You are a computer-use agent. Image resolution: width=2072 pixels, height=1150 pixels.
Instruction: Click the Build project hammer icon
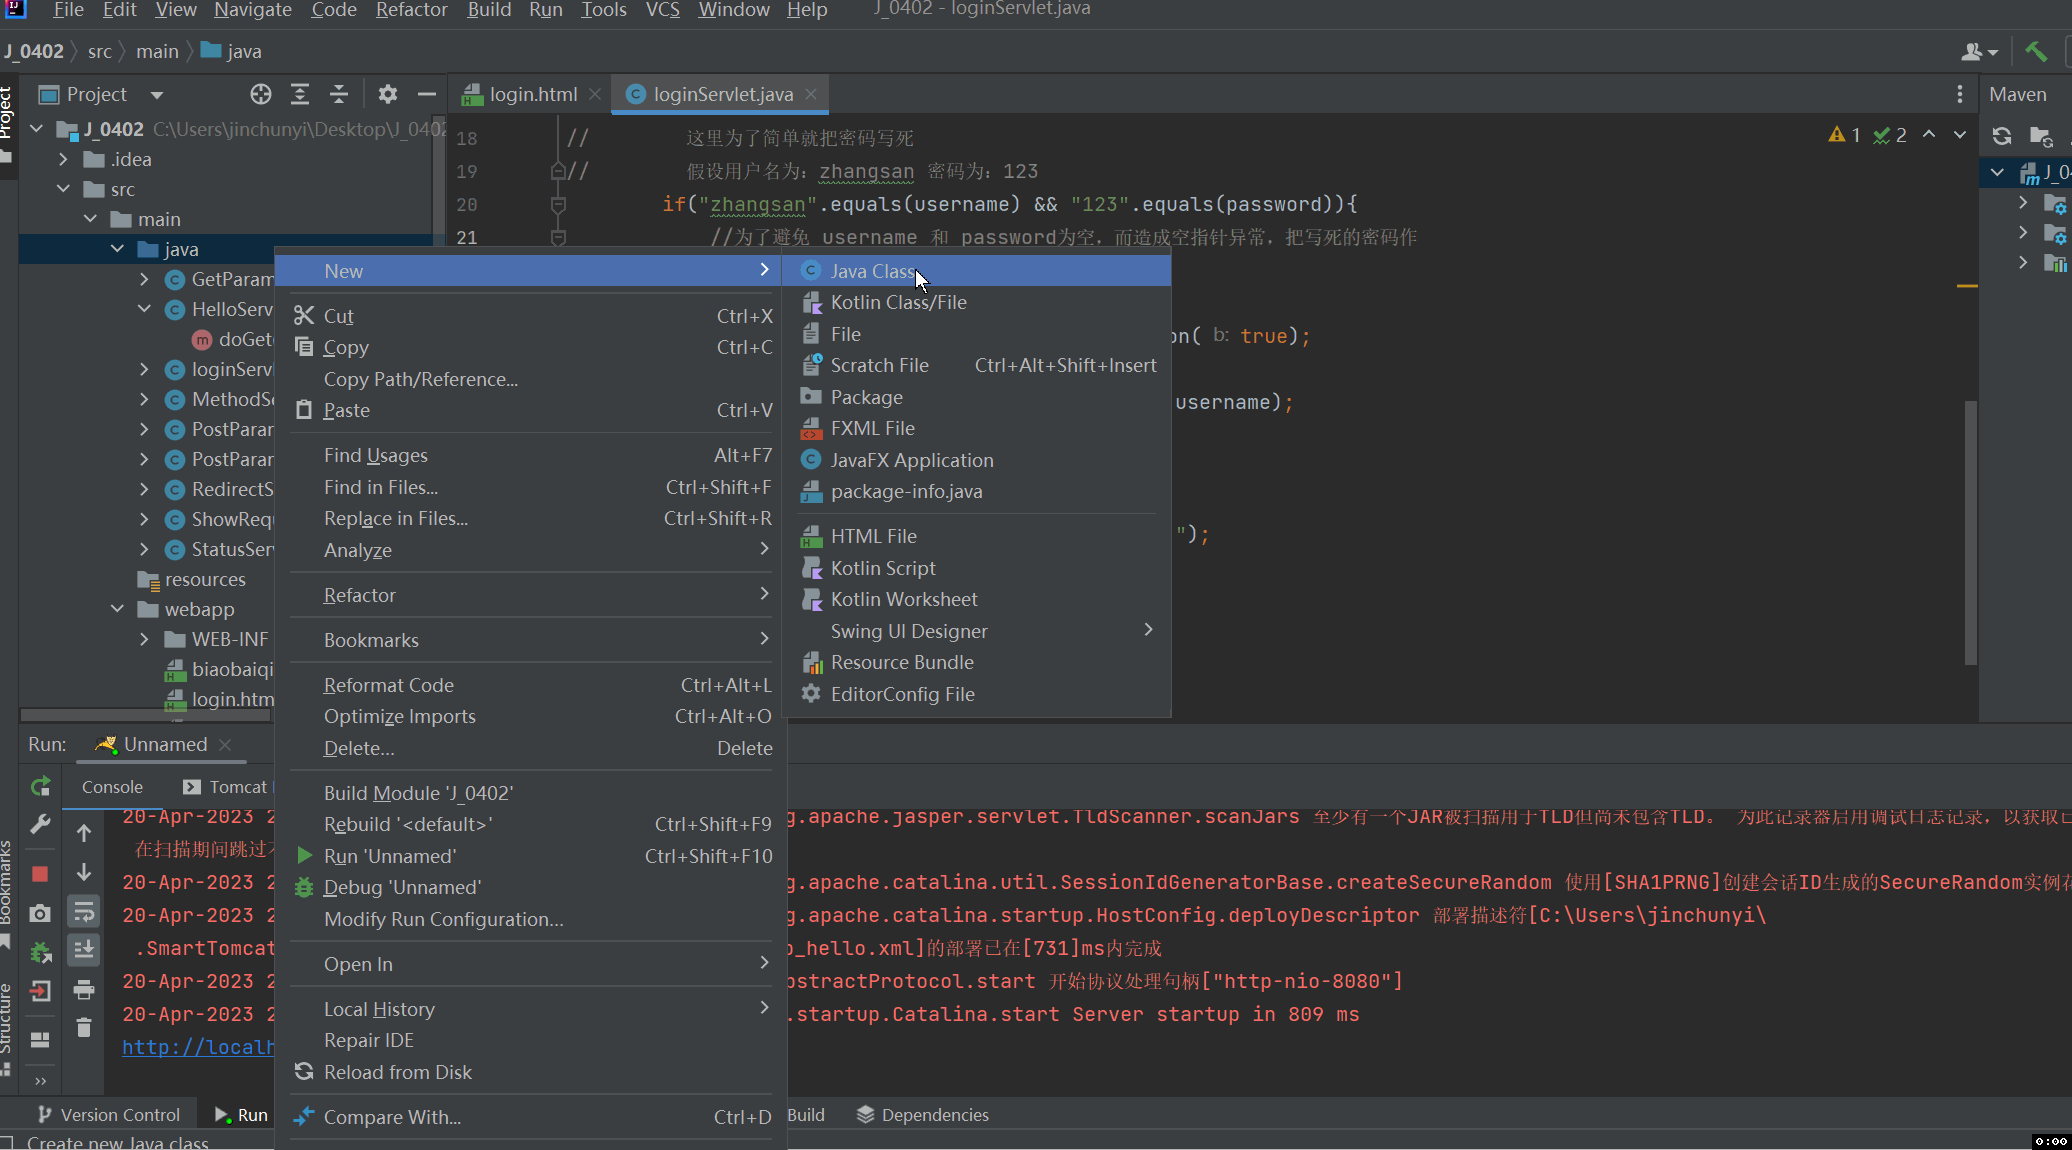click(2035, 52)
